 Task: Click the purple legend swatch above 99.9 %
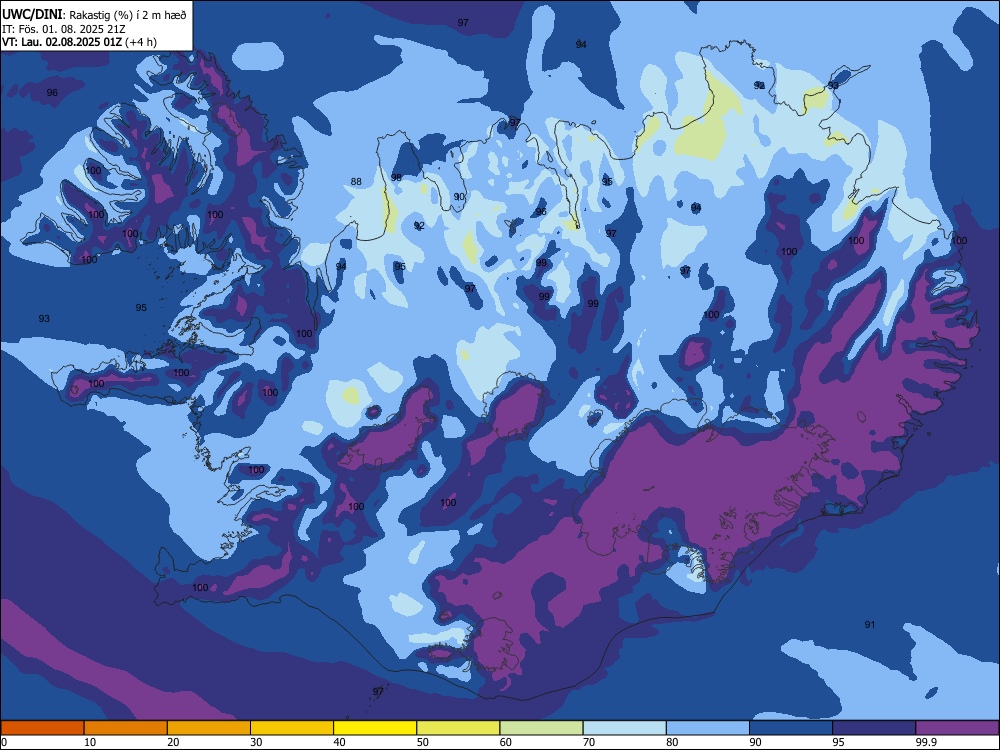coord(957,728)
